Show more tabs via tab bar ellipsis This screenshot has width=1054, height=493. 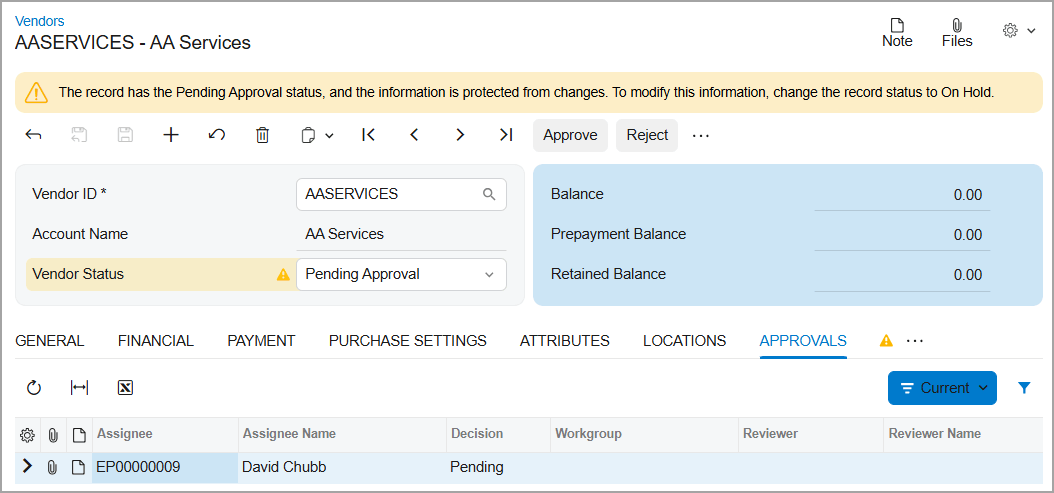(915, 341)
